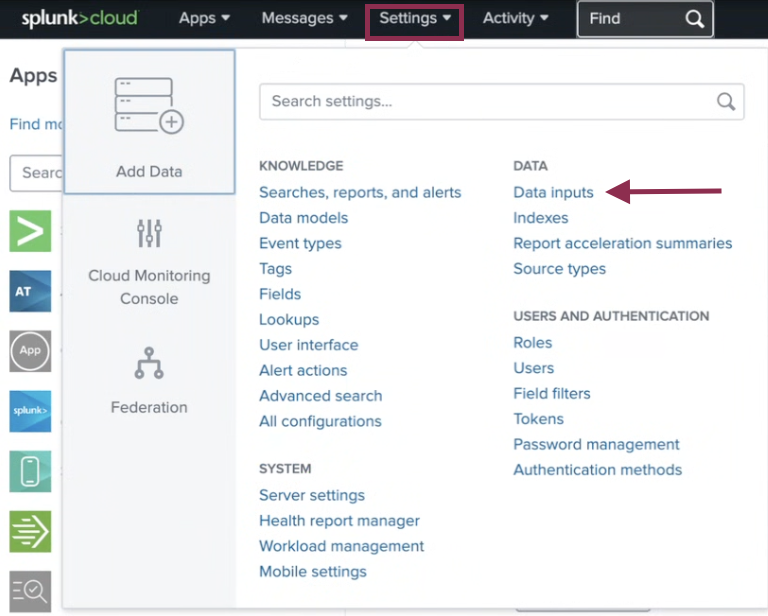This screenshot has height=616, width=768.
Task: Open Searches, reports, and alerts
Action: [360, 192]
